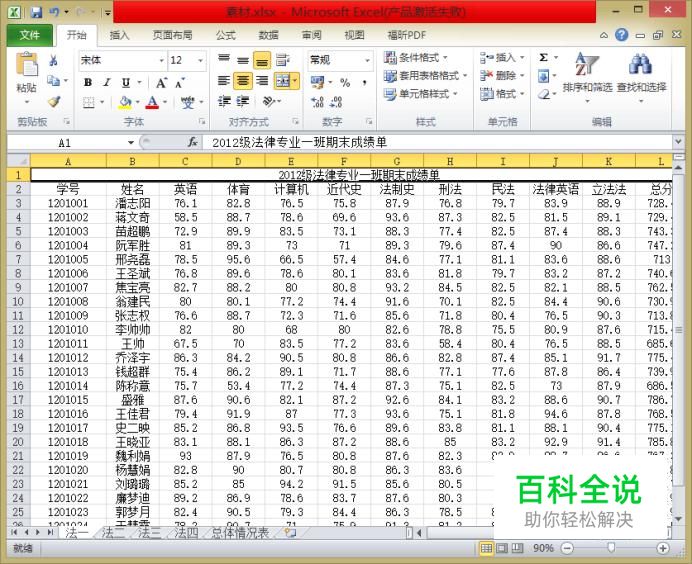Increase font size with large A icon
The height and width of the screenshot is (564, 692).
click(161, 83)
